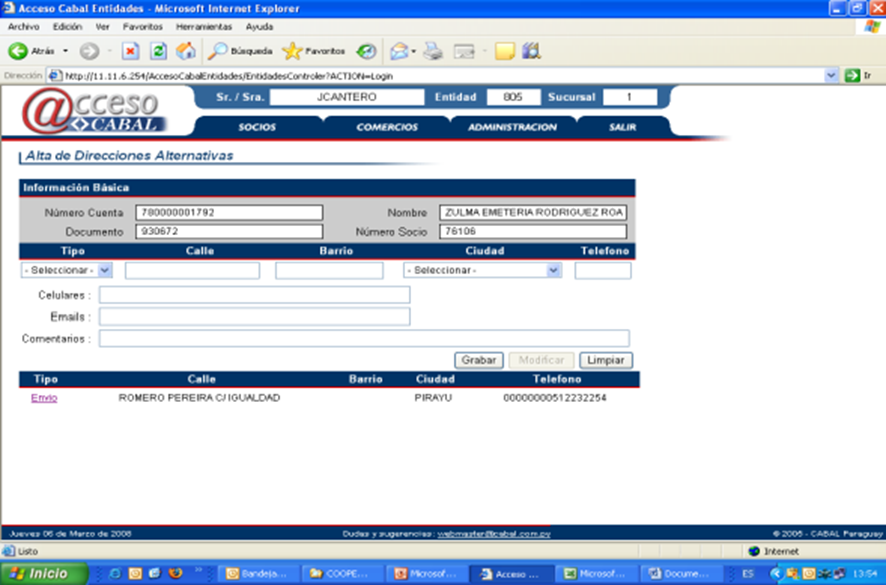Open the Mail envelope toolbar icon
This screenshot has height=585, width=886.
(398, 51)
